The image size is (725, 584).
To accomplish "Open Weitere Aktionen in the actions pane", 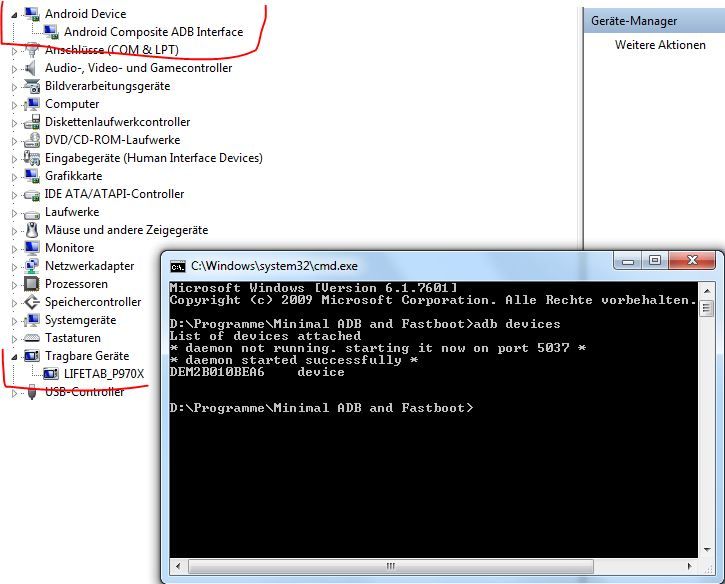I will tap(660, 45).
